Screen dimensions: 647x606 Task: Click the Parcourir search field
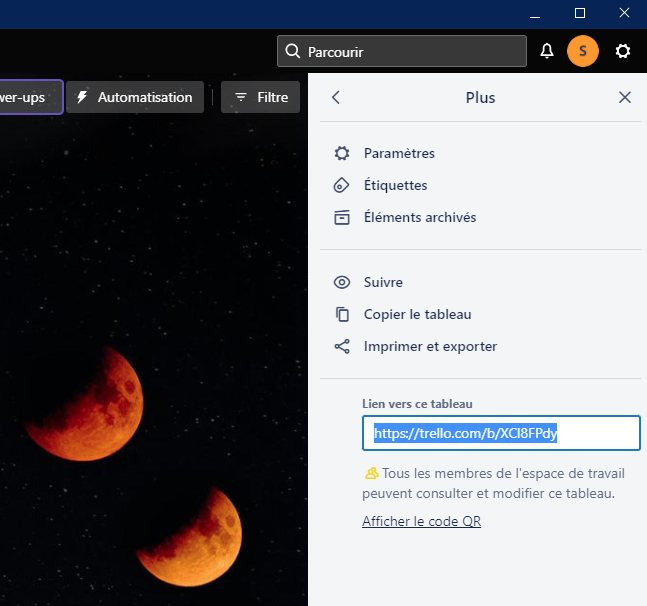(x=402, y=51)
